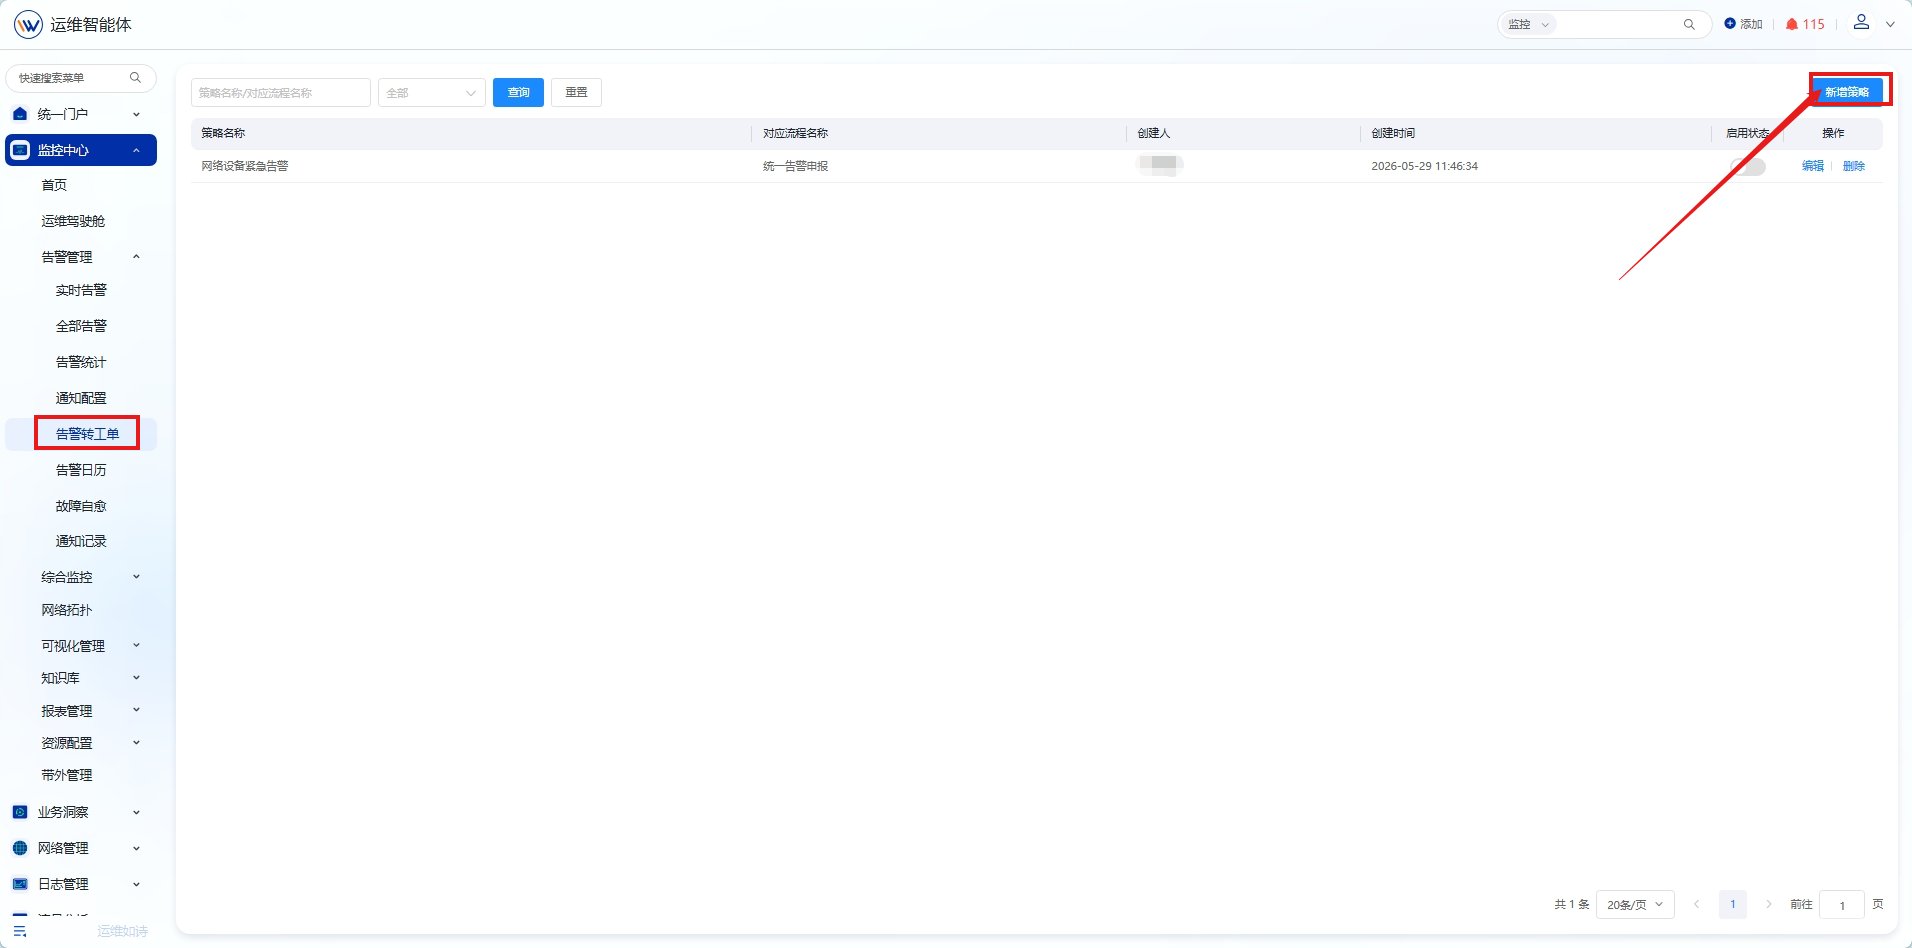Viewport: 1912px width, 948px height.
Task: Open the 通知配置 menu item
Action: click(x=81, y=398)
